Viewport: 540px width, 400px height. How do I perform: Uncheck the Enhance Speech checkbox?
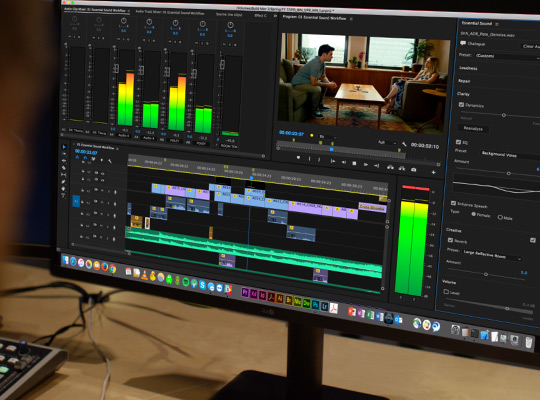pos(454,203)
